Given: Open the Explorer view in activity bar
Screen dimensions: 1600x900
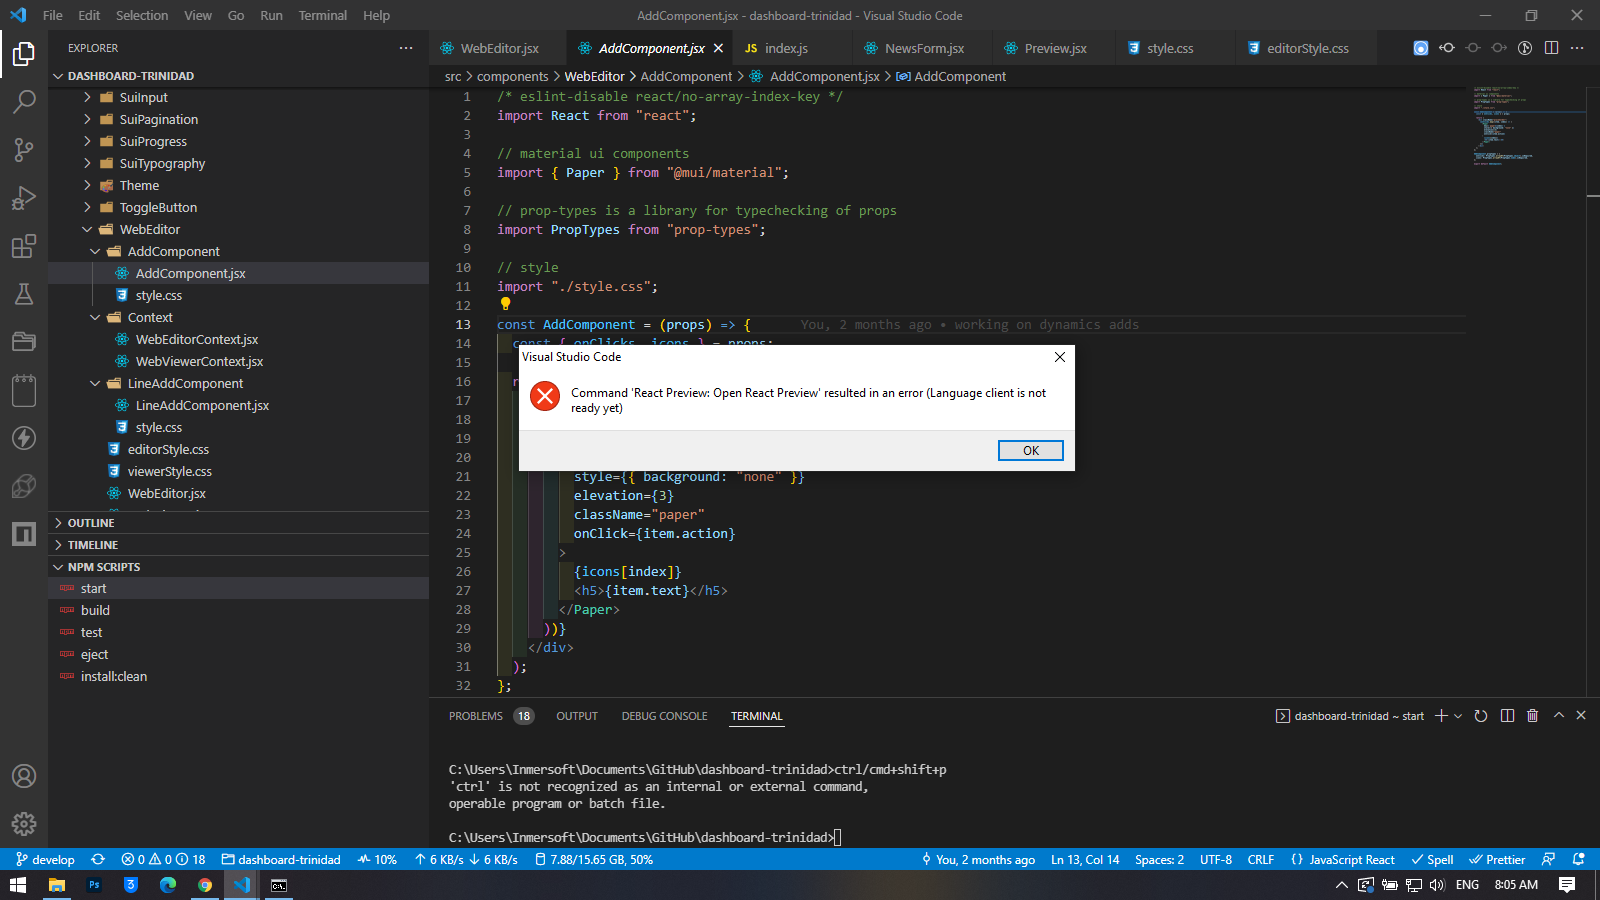Looking at the screenshot, I should (x=24, y=53).
